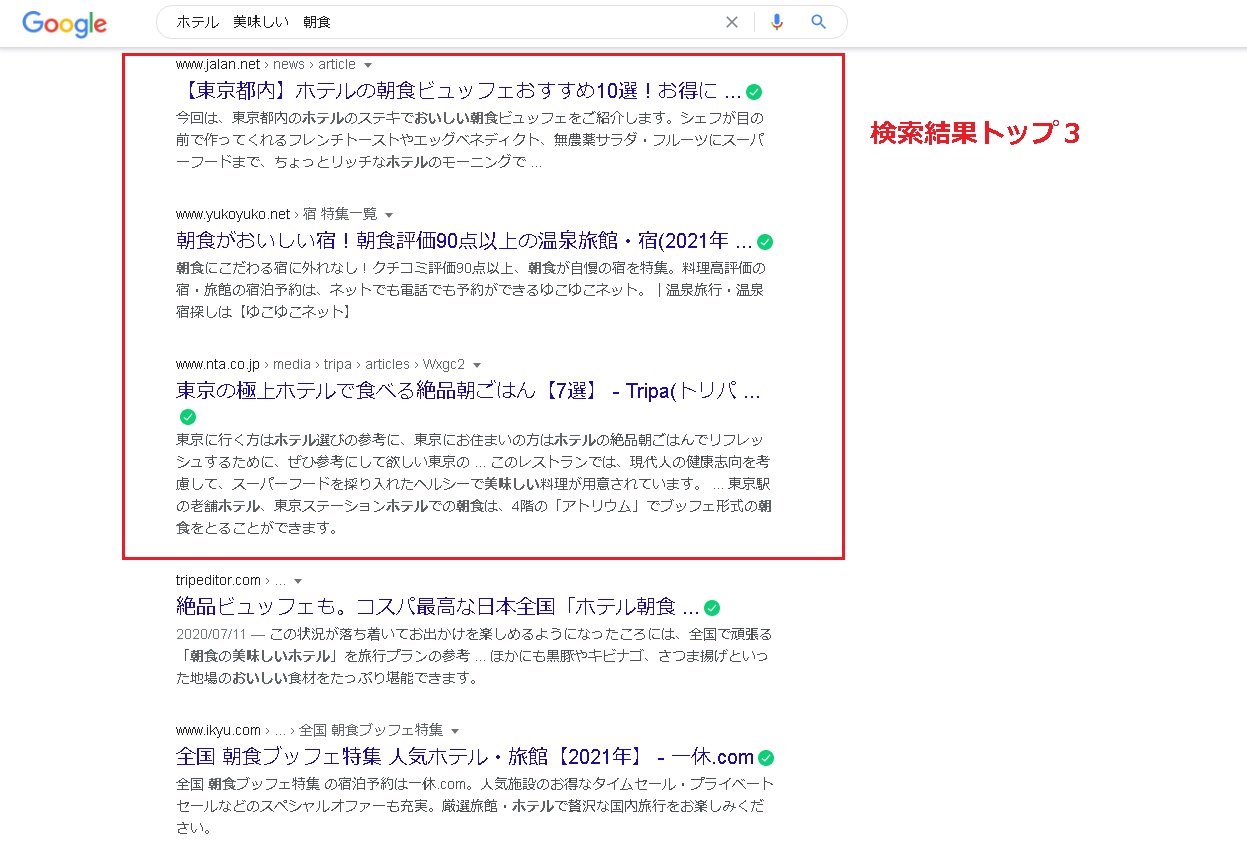
Task: Open 絶品ビュッフェも。コスパ最高な result link
Action: click(437, 607)
